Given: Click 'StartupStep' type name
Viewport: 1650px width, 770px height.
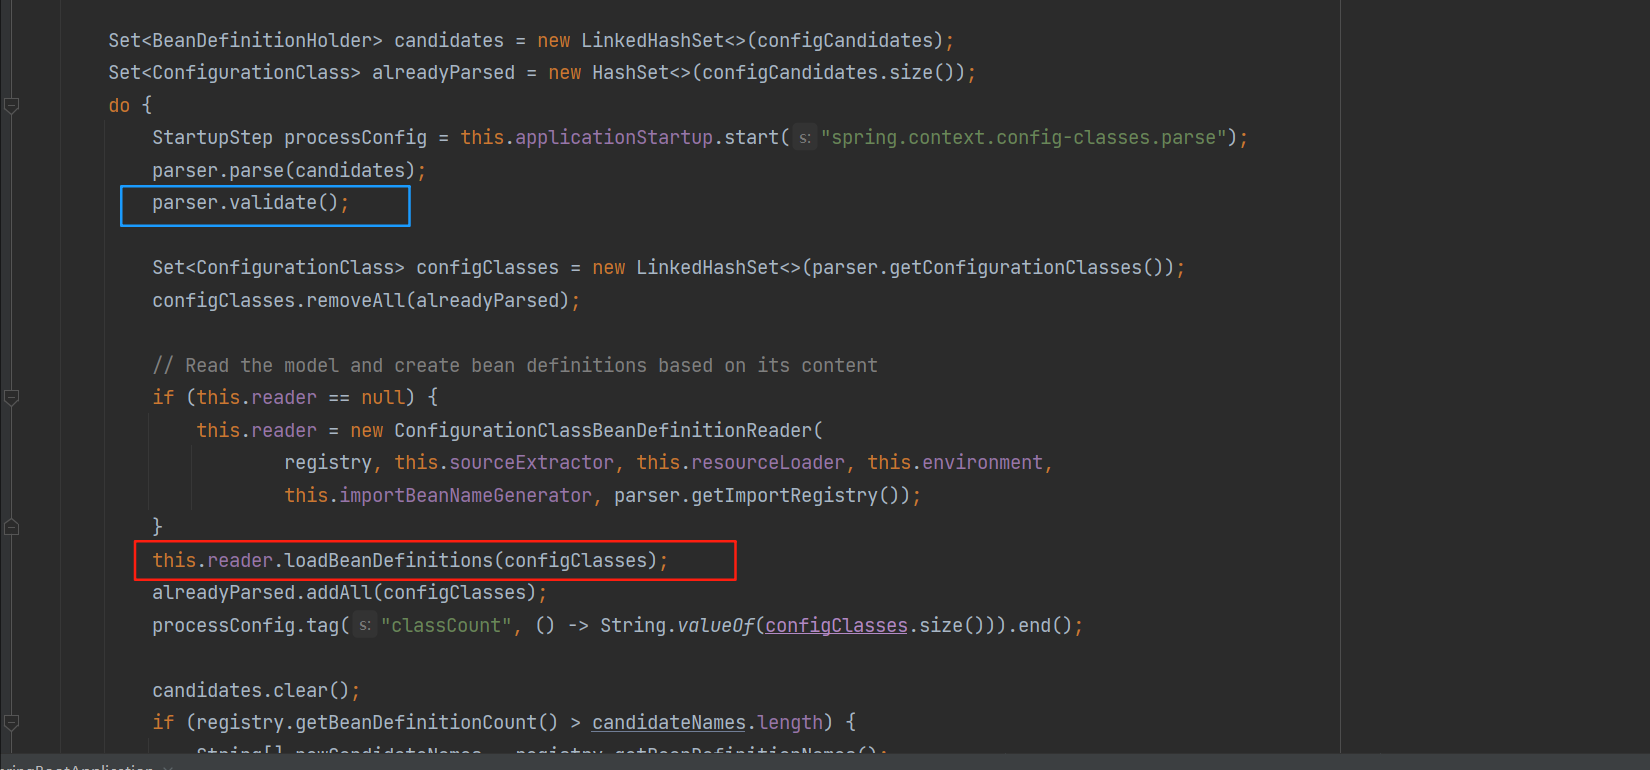Looking at the screenshot, I should (x=212, y=138).
